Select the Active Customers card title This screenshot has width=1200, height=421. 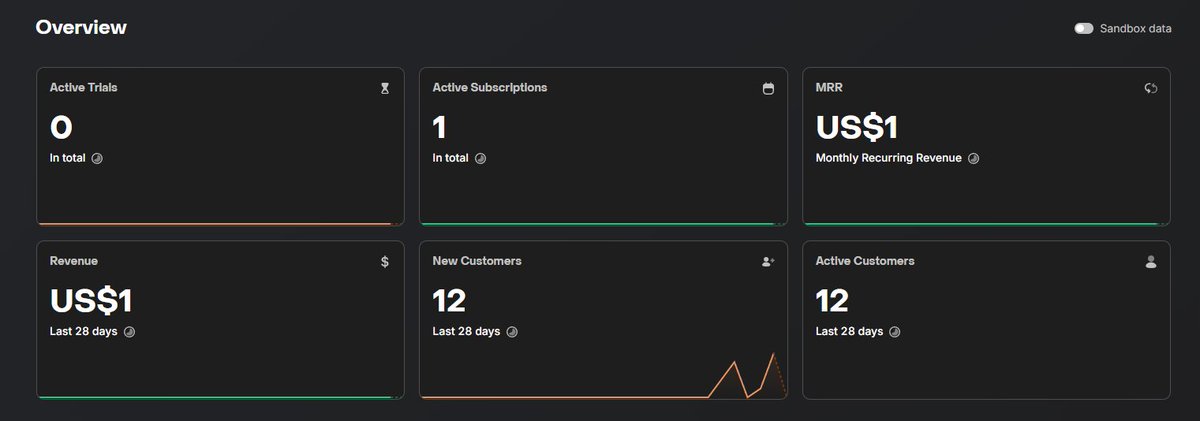(x=865, y=261)
